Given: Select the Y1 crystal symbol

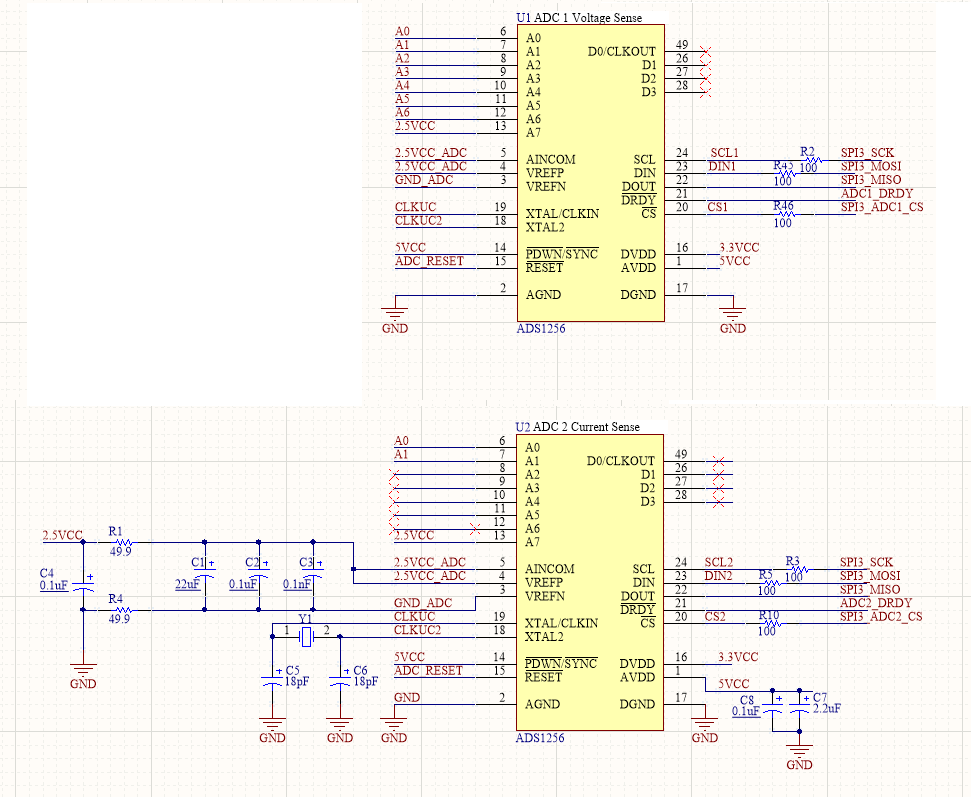Looking at the screenshot, I should tap(307, 637).
